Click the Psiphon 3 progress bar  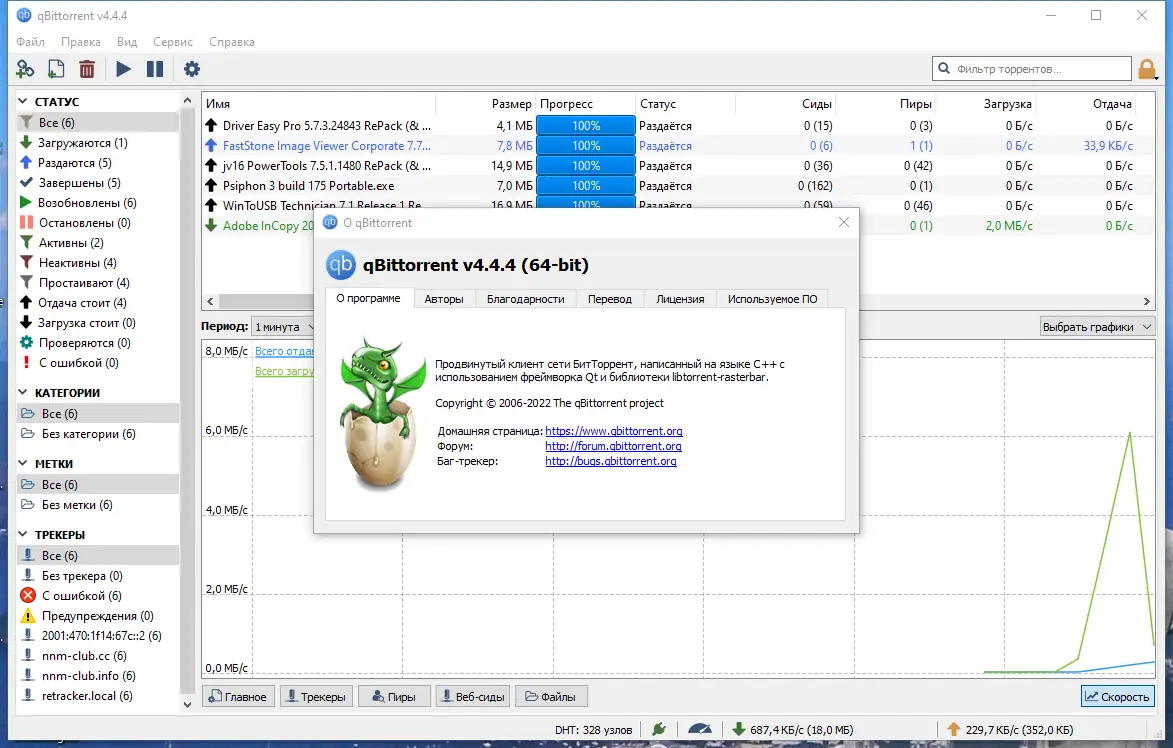coord(586,186)
